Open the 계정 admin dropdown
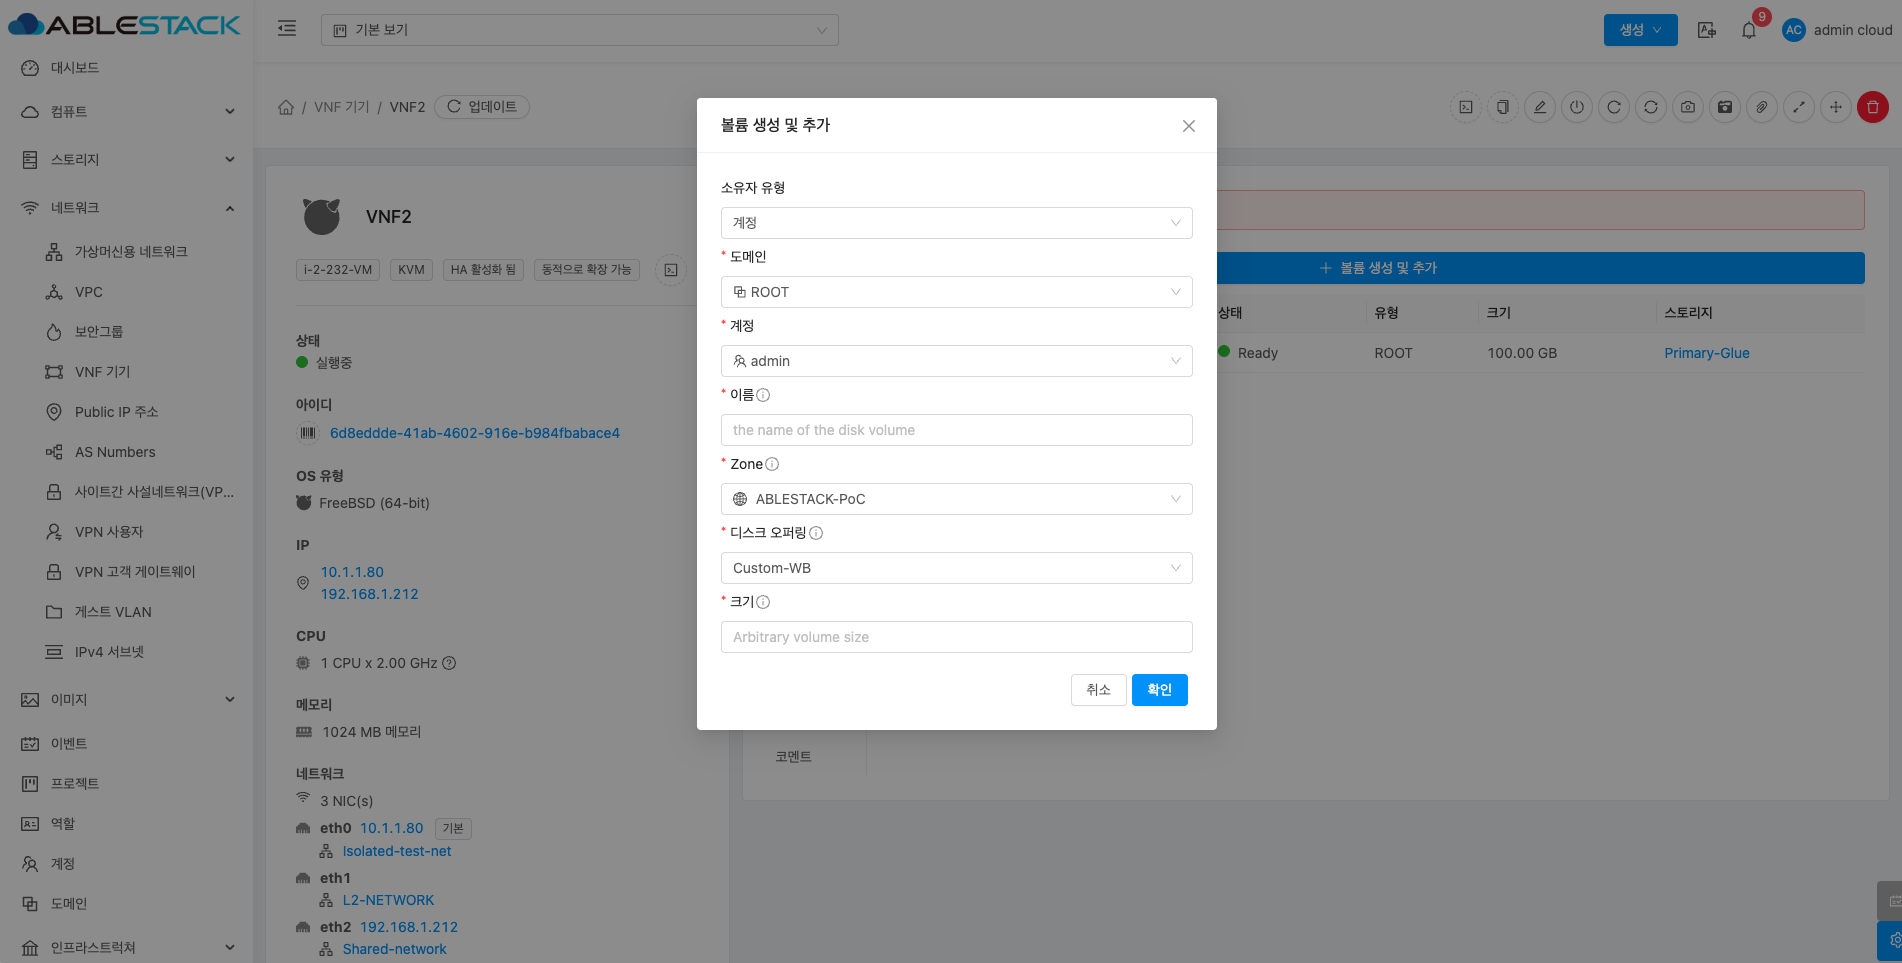The width and height of the screenshot is (1902, 963). pos(957,361)
